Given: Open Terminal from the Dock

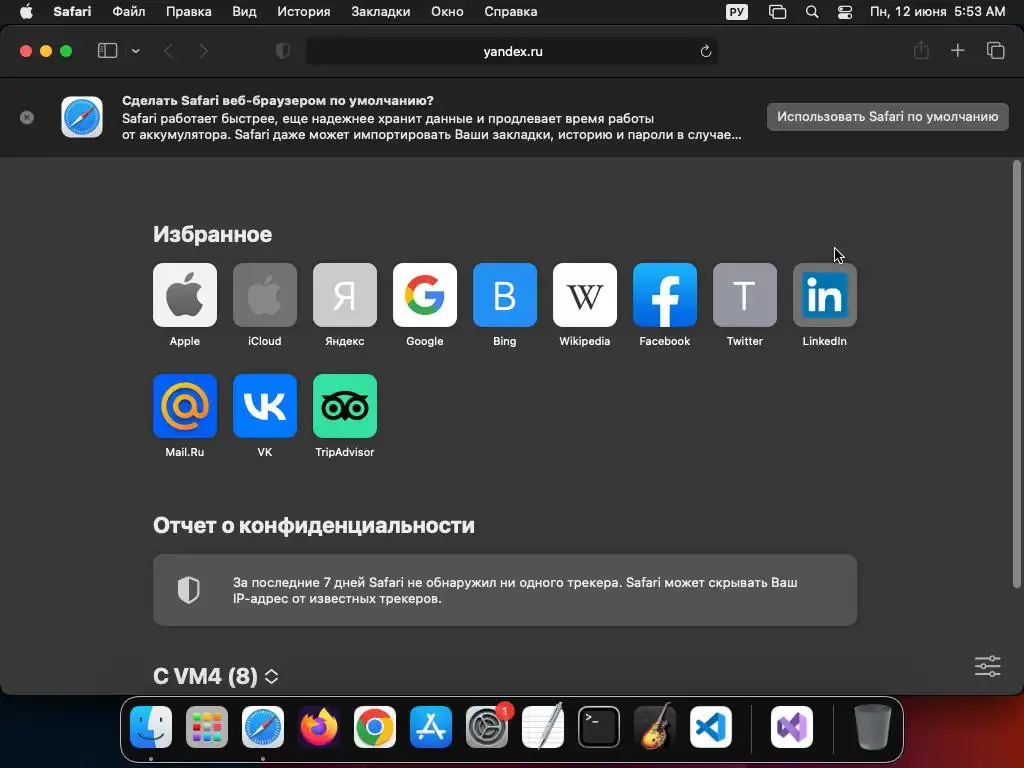Looking at the screenshot, I should click(x=599, y=727).
